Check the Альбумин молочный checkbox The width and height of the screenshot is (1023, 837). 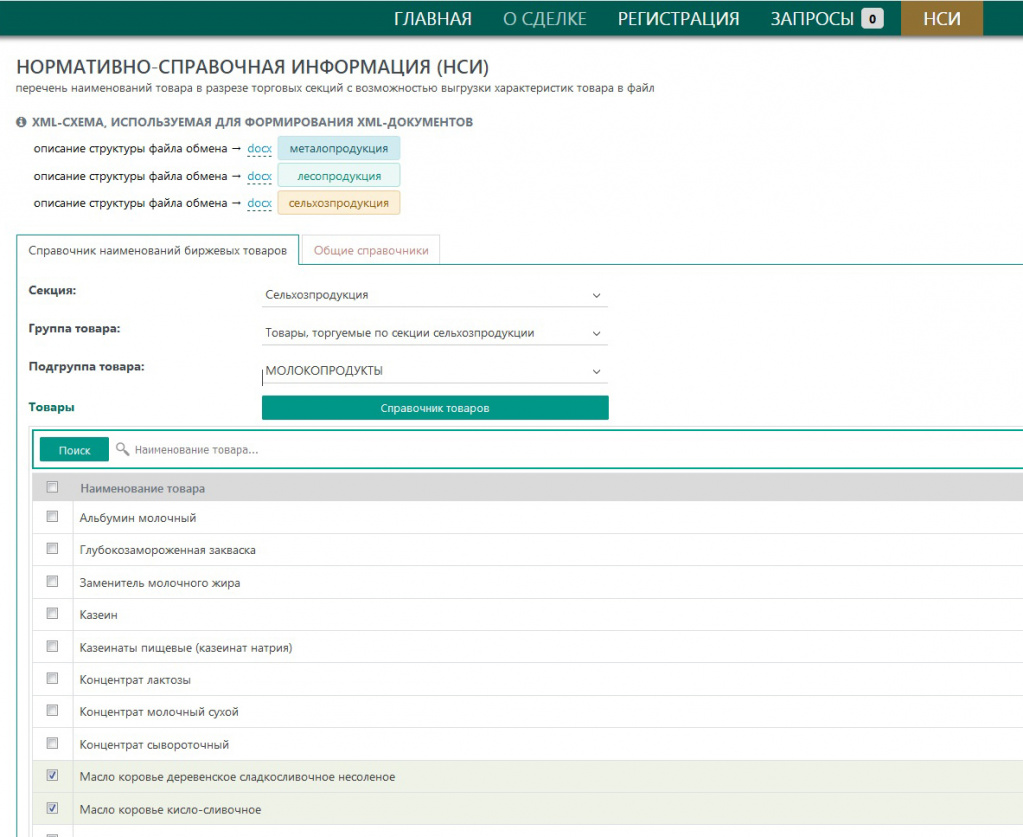click(x=52, y=518)
